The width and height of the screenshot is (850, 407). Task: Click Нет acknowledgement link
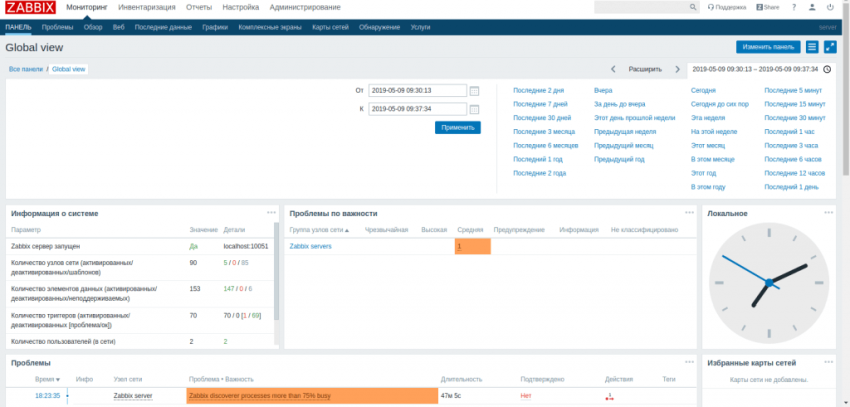point(526,396)
